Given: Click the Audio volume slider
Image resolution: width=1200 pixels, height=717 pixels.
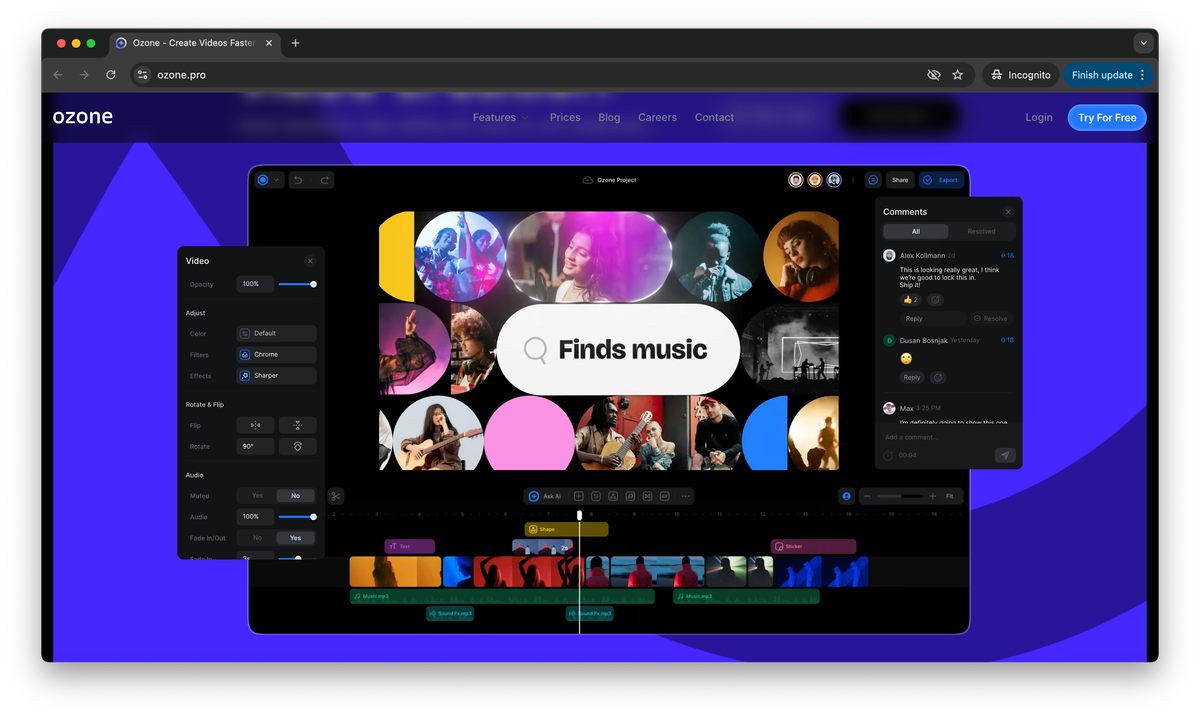Looking at the screenshot, I should pyautogui.click(x=297, y=517).
